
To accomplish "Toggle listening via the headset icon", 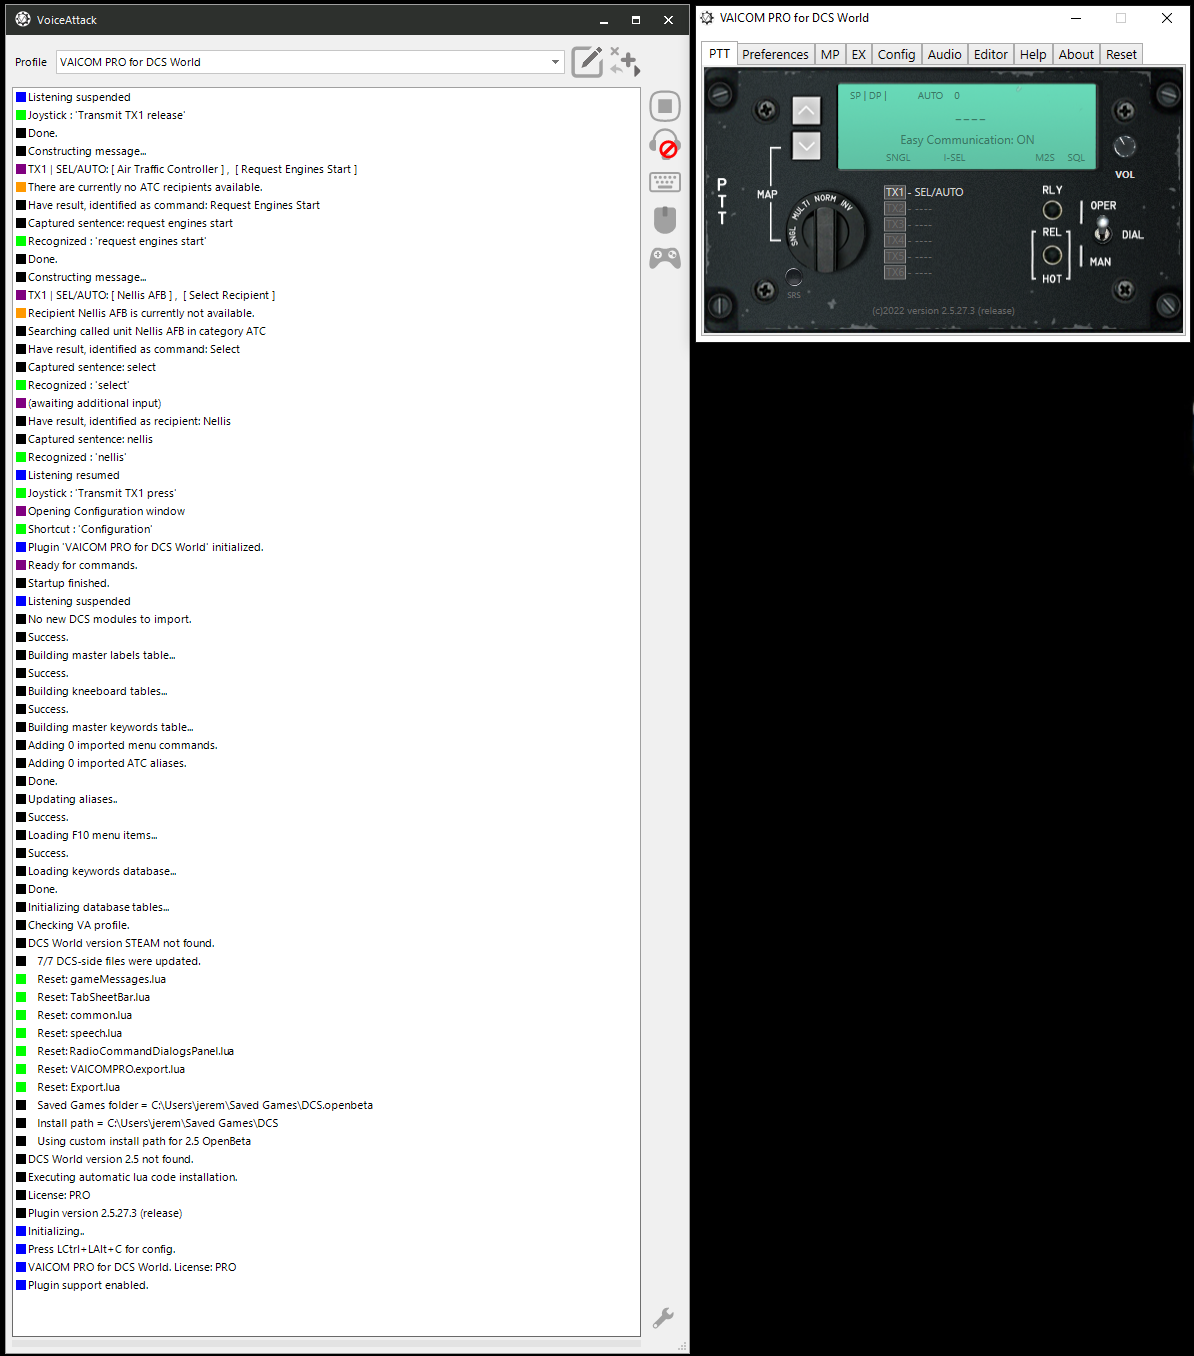I will (665, 144).
